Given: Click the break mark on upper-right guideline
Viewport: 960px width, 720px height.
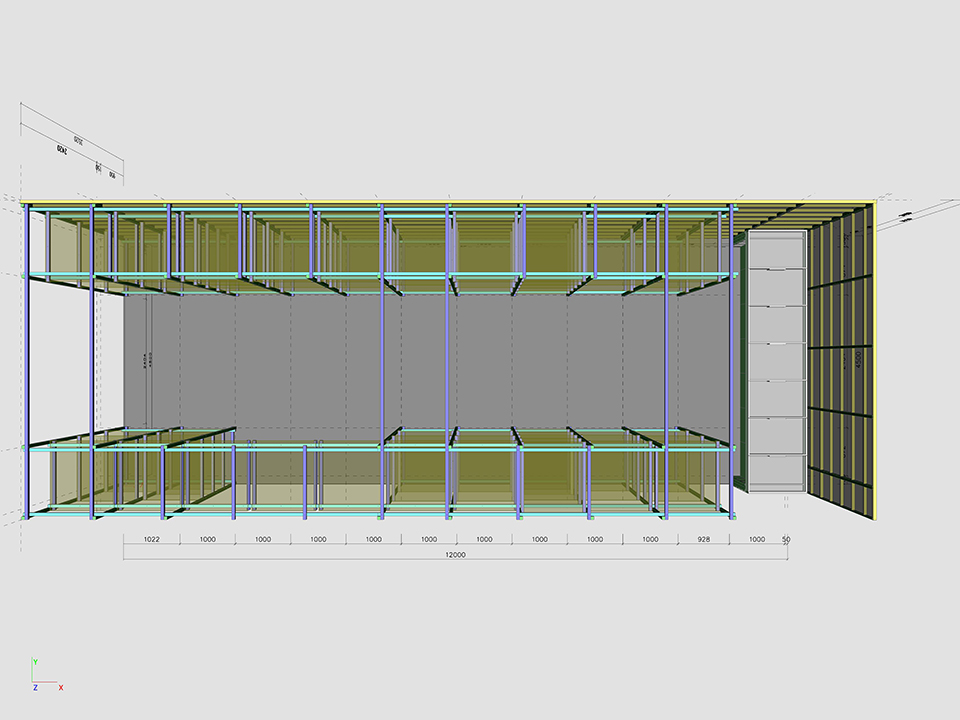Looking at the screenshot, I should 904,216.
